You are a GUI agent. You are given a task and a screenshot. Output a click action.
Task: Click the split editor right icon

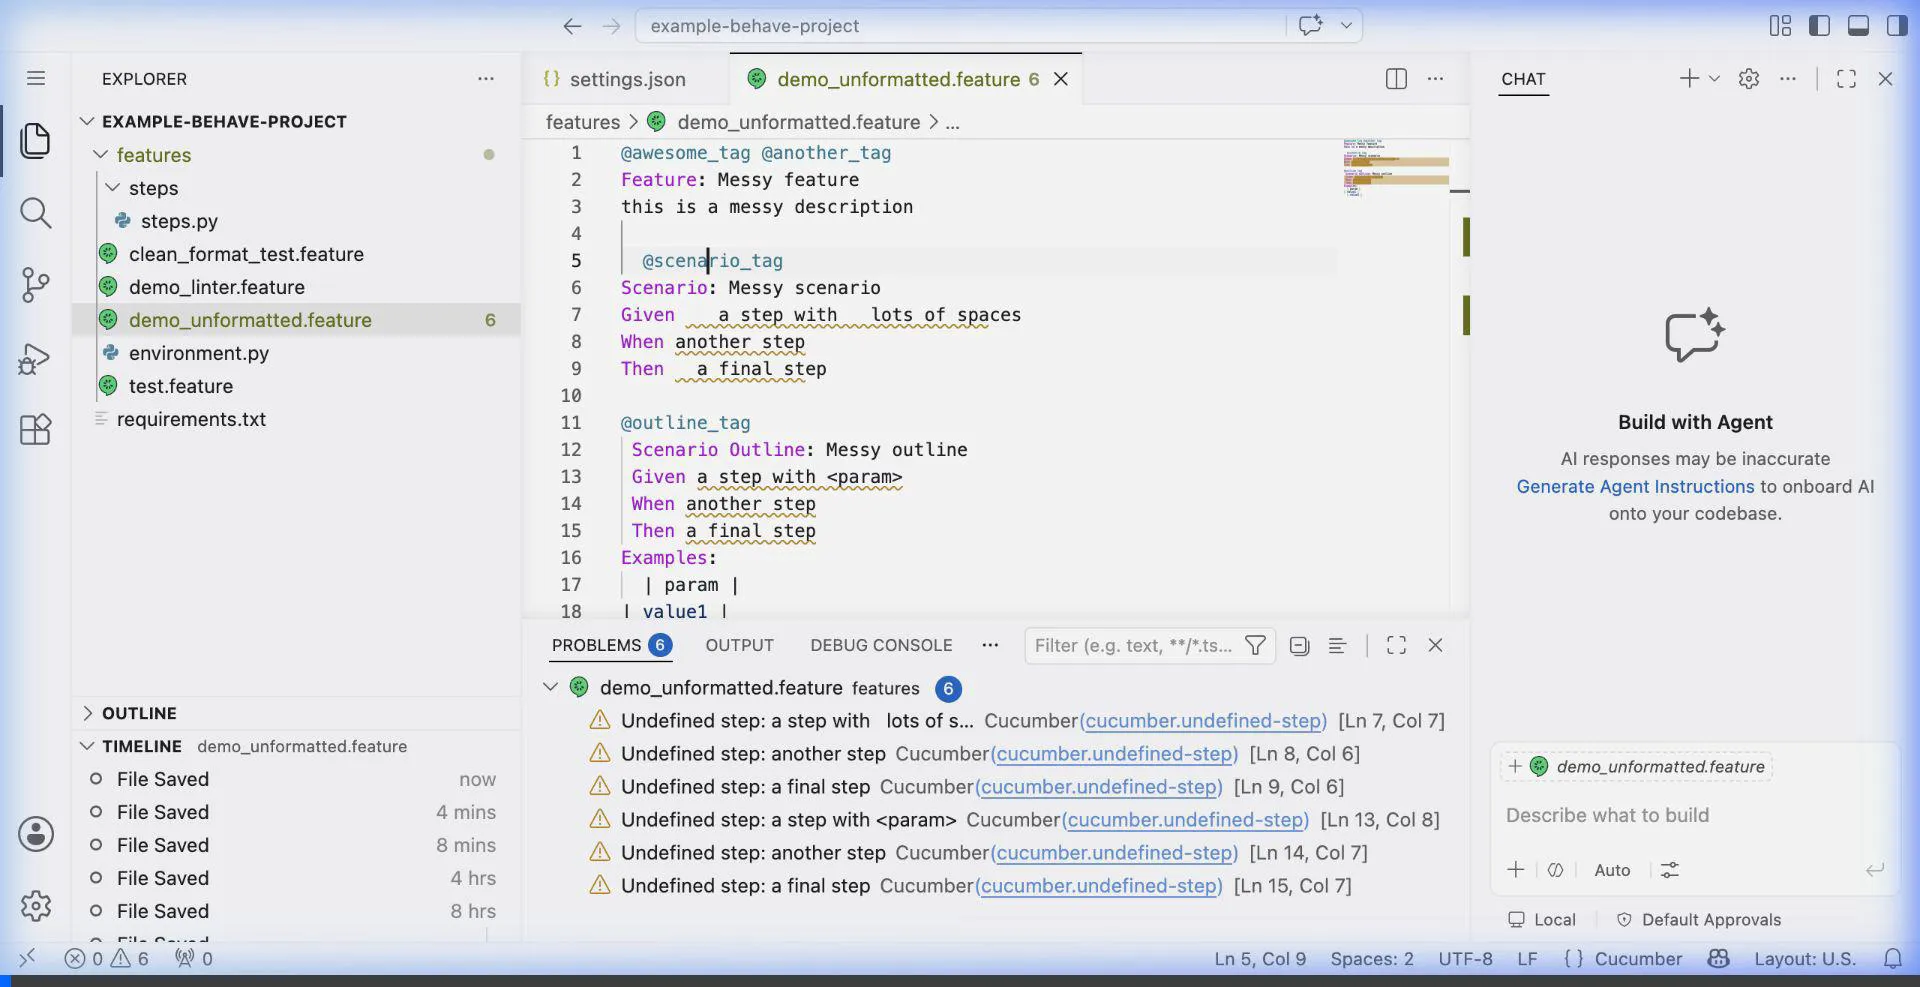click(1396, 79)
